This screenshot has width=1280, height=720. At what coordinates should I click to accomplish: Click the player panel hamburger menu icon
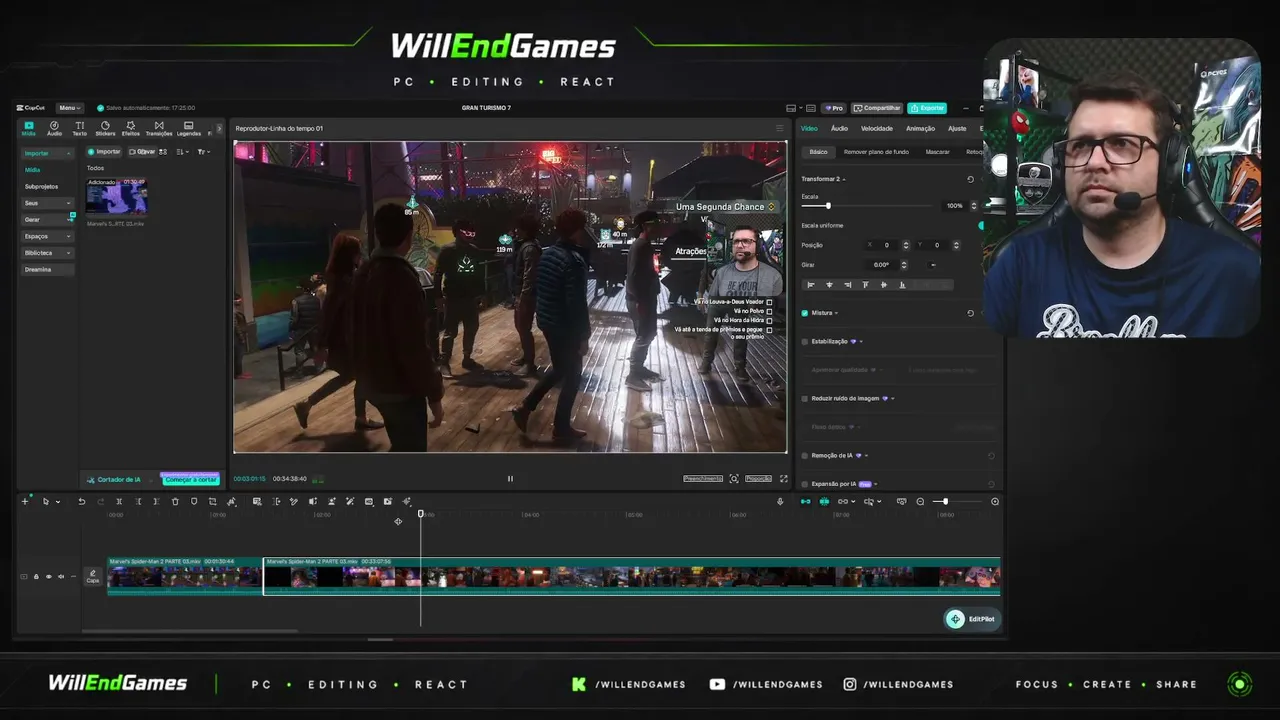780,128
